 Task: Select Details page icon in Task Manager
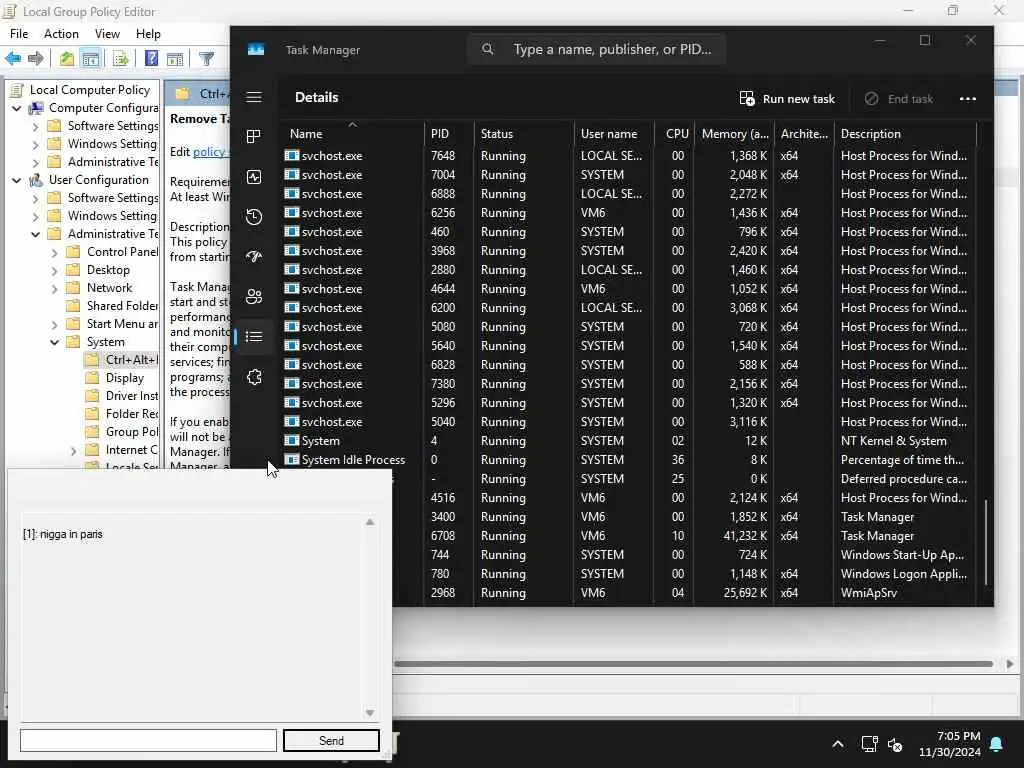point(254,336)
